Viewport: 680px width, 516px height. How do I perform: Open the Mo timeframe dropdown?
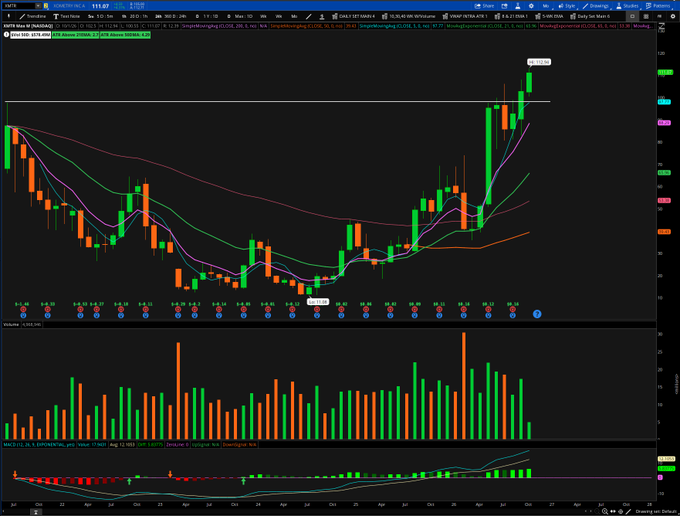pyautogui.click(x=546, y=6)
